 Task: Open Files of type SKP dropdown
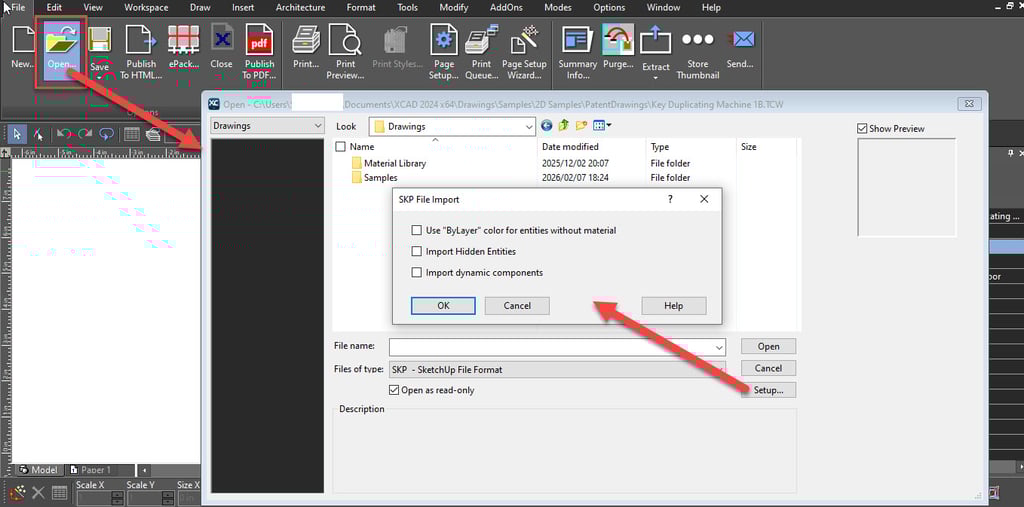(x=557, y=369)
